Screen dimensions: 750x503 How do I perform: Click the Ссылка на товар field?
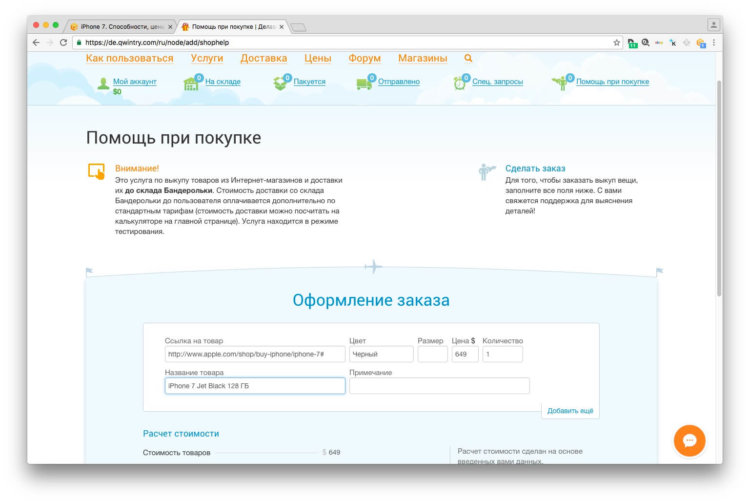(x=255, y=354)
